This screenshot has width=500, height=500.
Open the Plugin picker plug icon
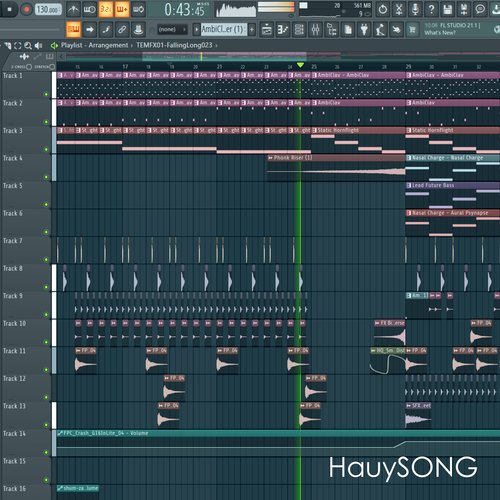pyautogui.click(x=364, y=30)
